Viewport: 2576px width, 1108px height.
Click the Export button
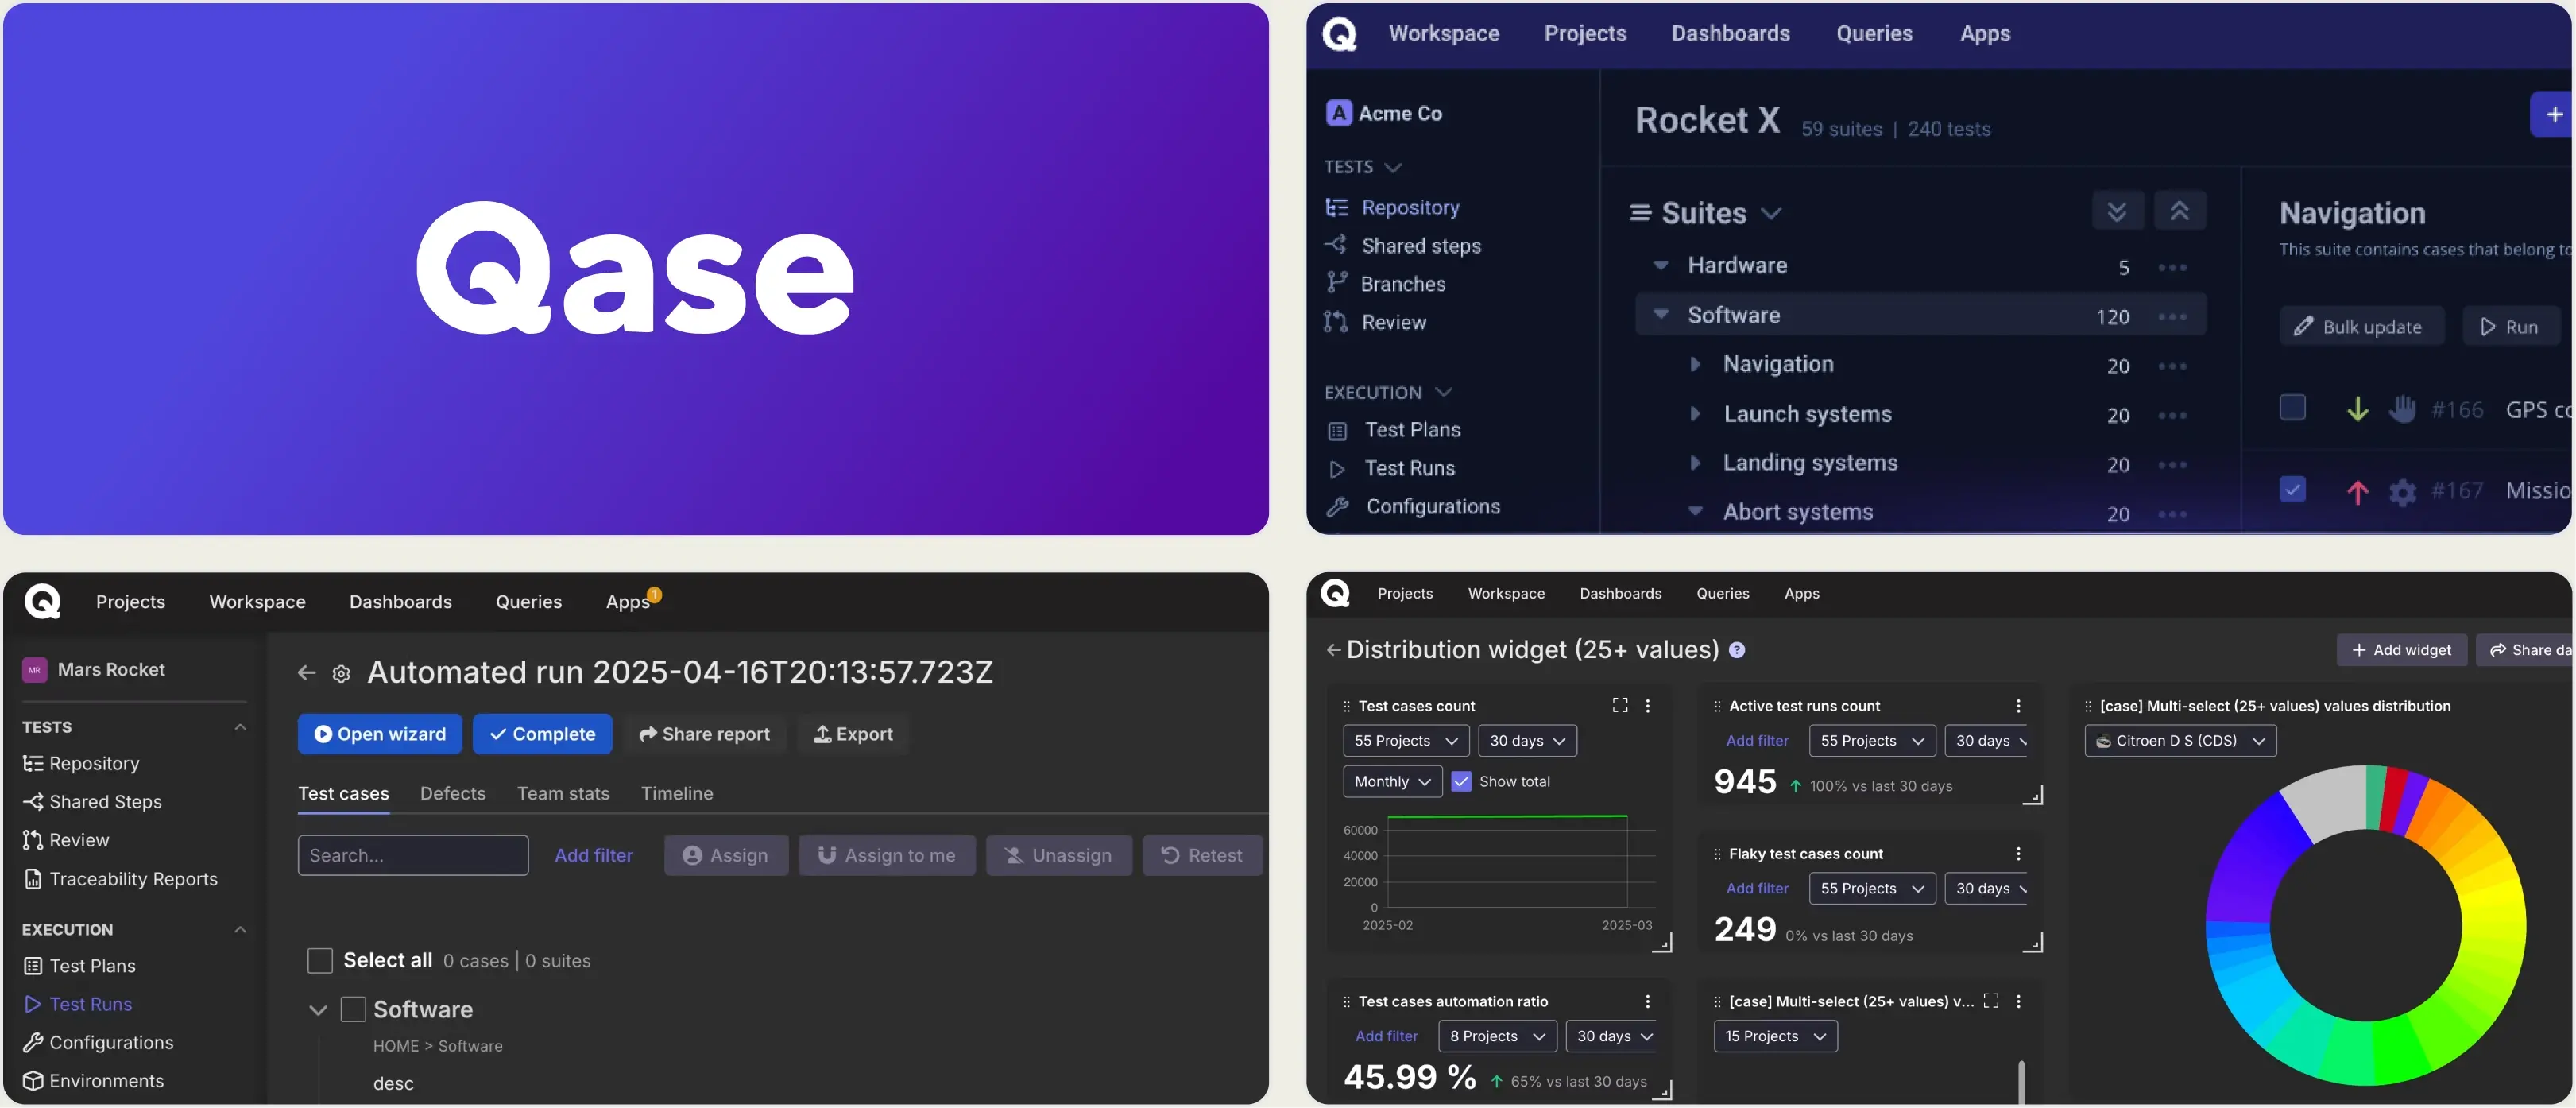pos(853,734)
